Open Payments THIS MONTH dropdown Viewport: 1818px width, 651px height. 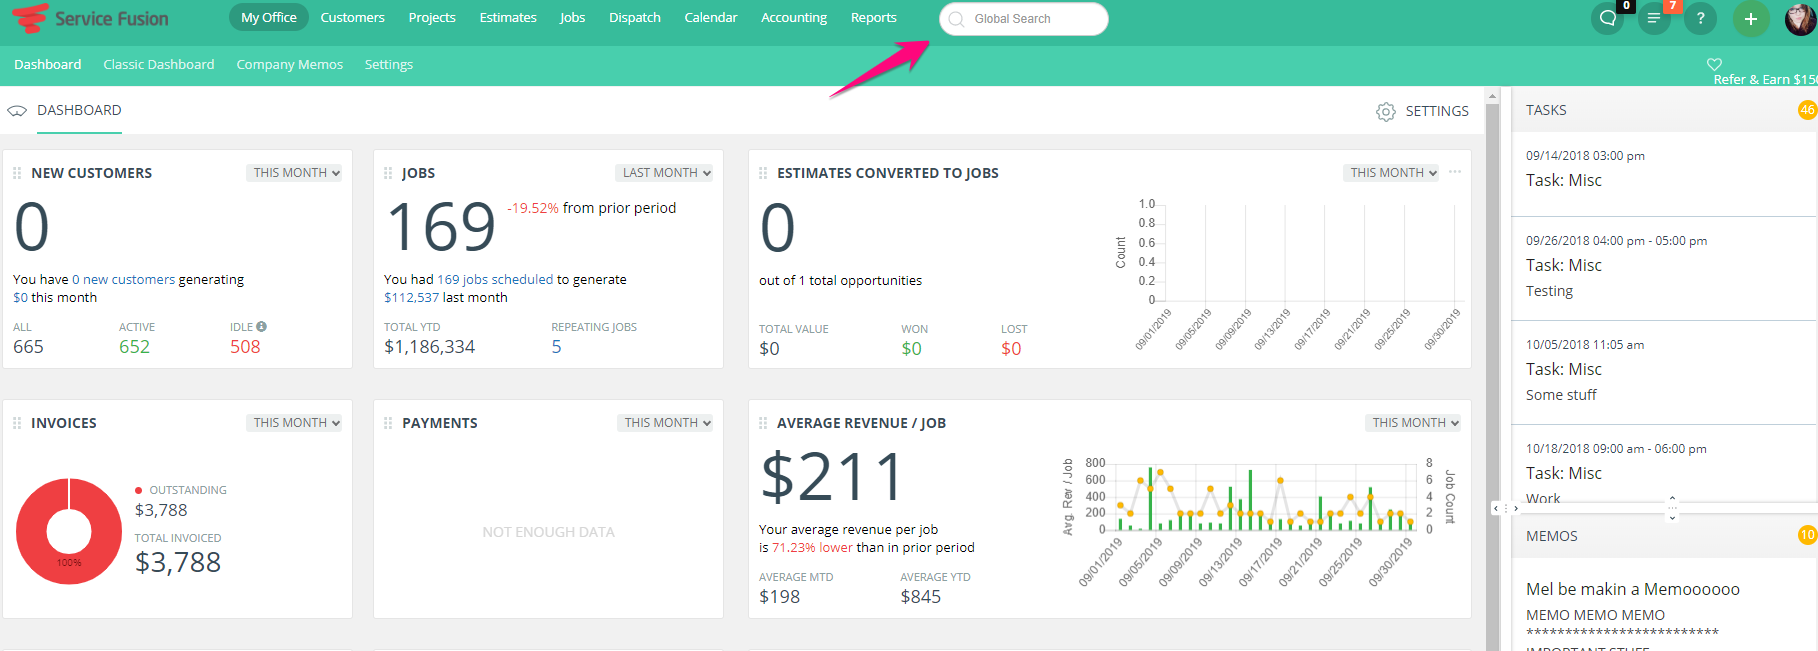tap(666, 423)
